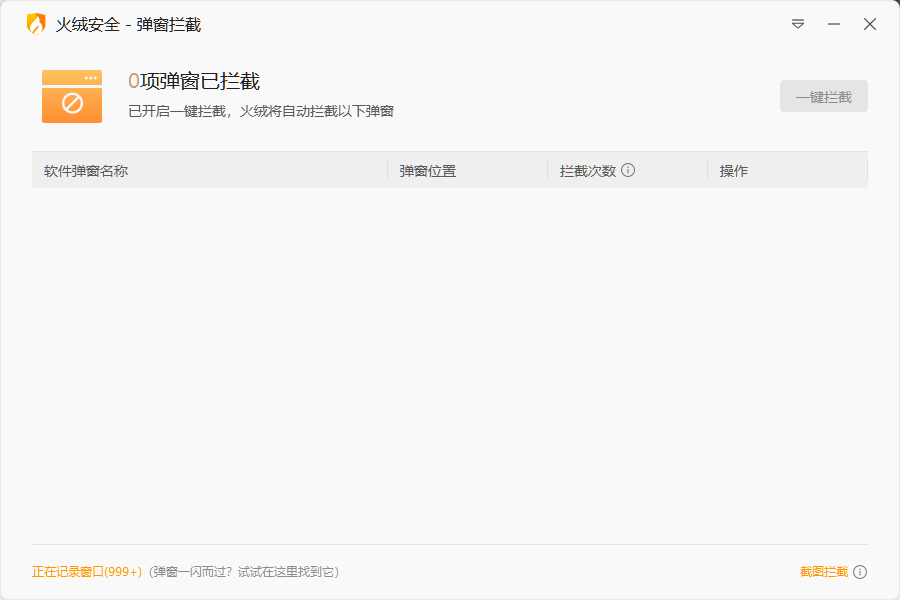
Task: Click the orange popup-block window icon
Action: [x=72, y=97]
